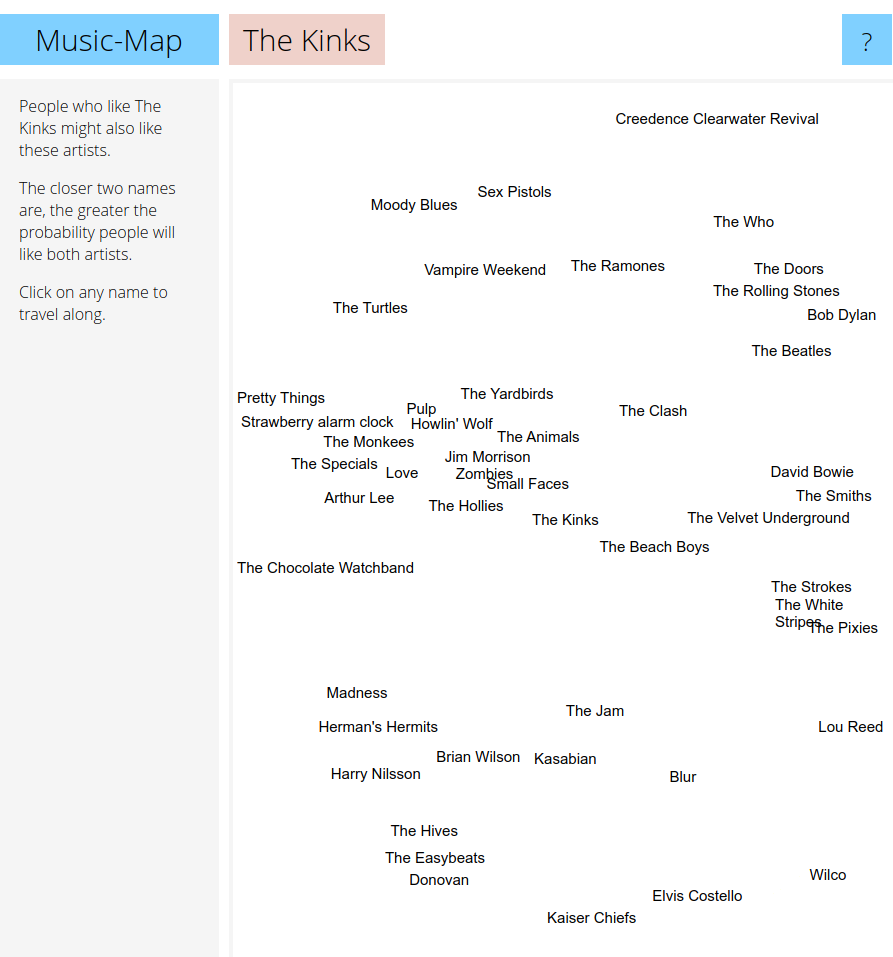Select Herman's Hermits
The height and width of the screenshot is (957, 893).
tap(378, 727)
